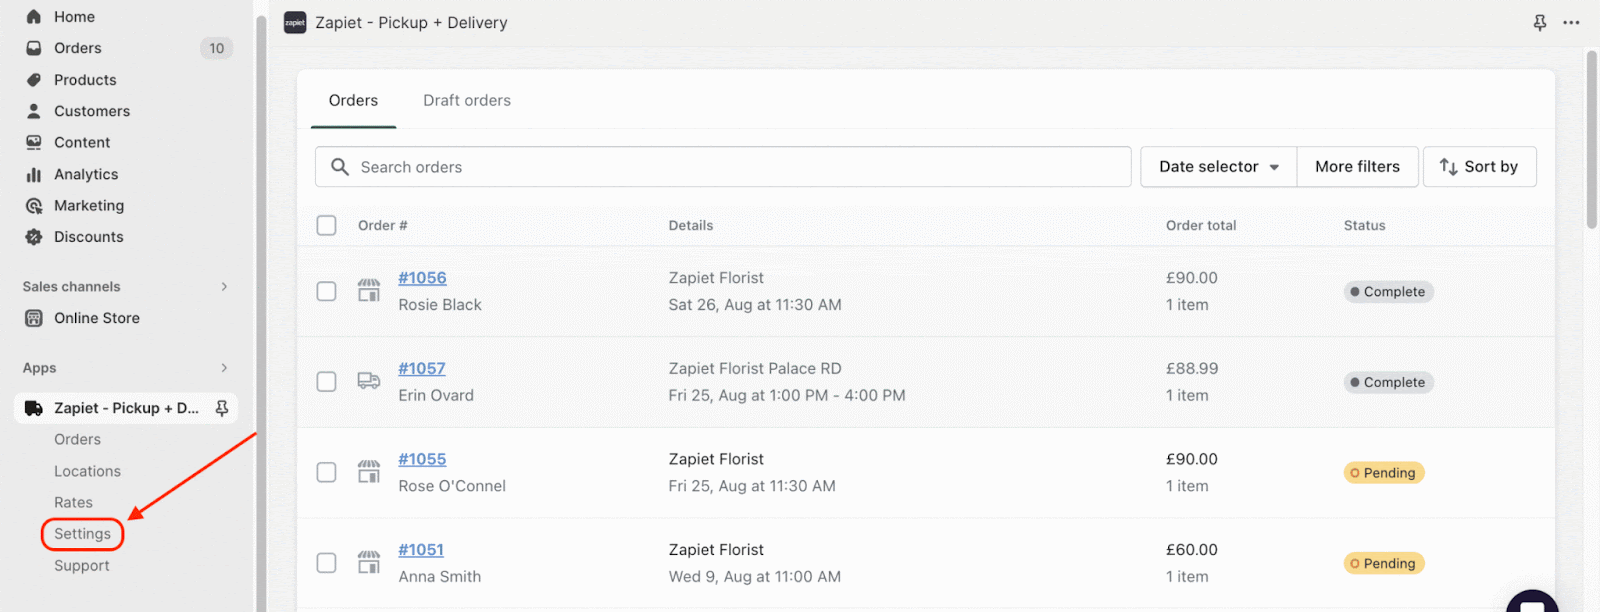This screenshot has height=612, width=1600.
Task: Click the Marketing target icon
Action: click(34, 206)
